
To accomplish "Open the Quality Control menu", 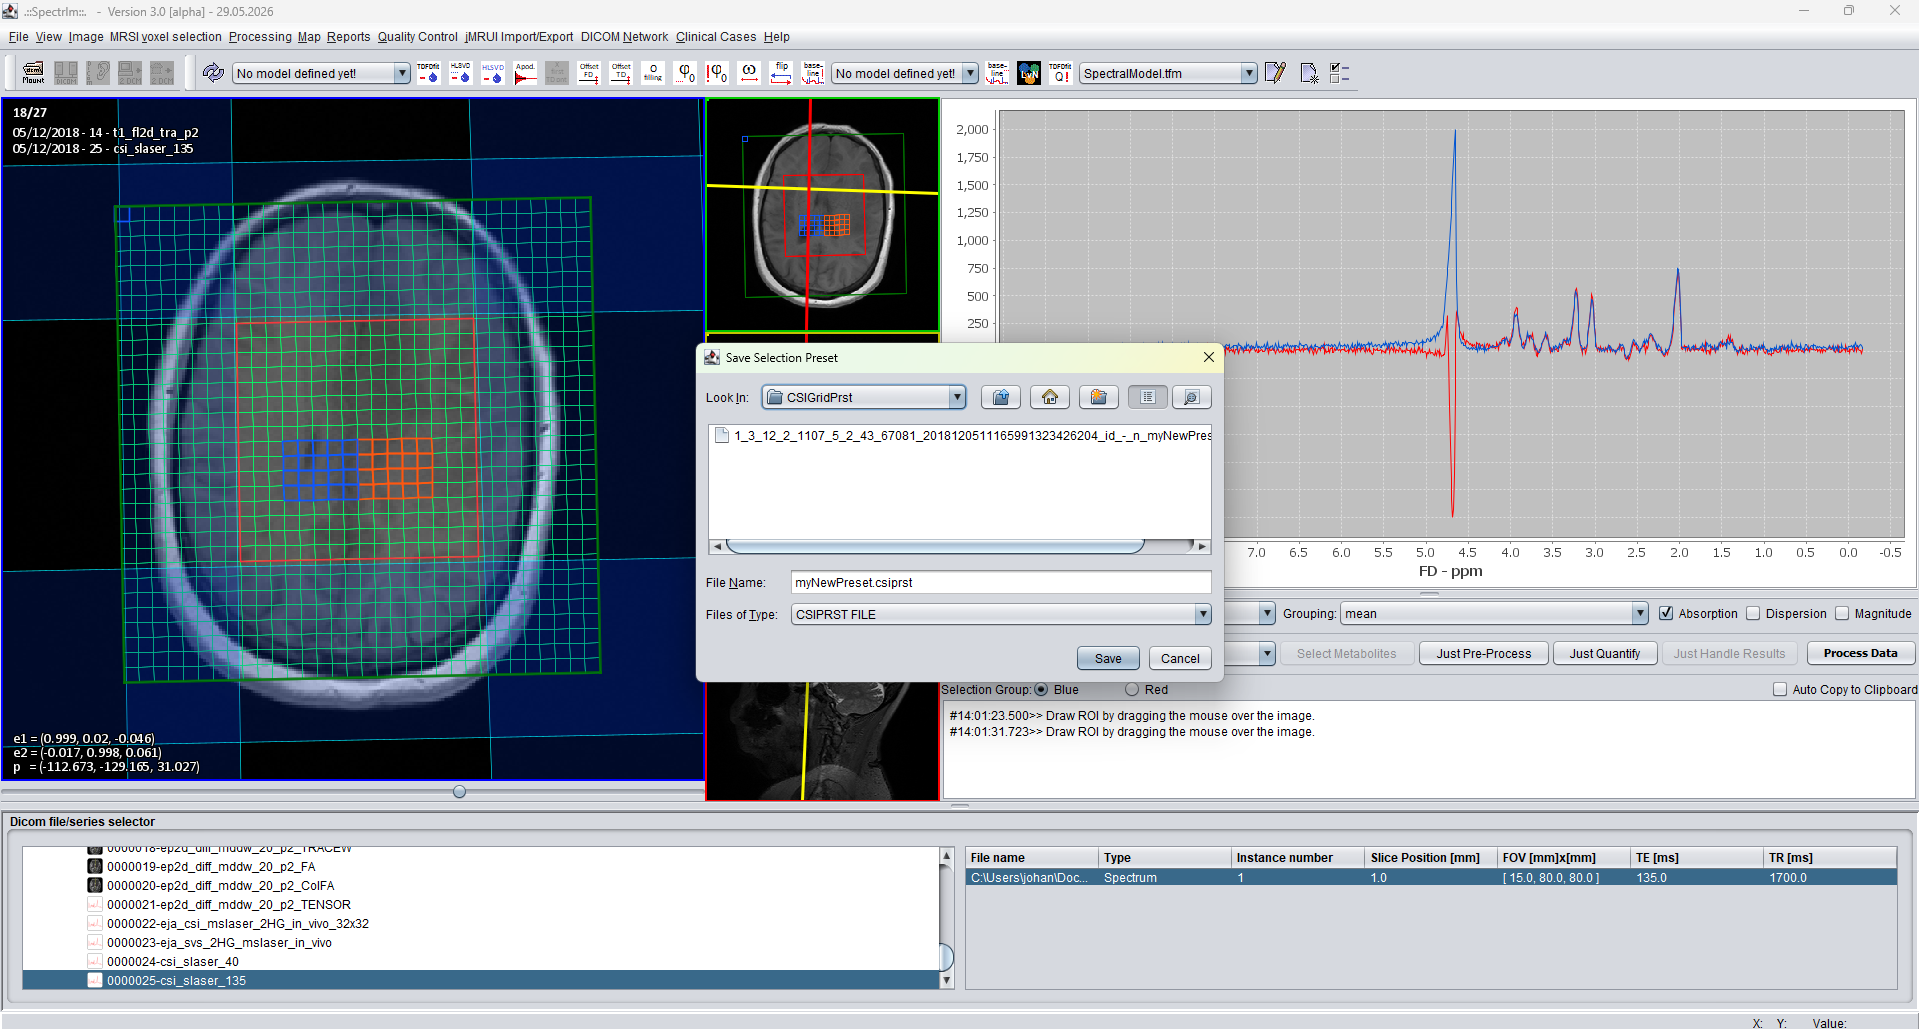I will tap(417, 36).
